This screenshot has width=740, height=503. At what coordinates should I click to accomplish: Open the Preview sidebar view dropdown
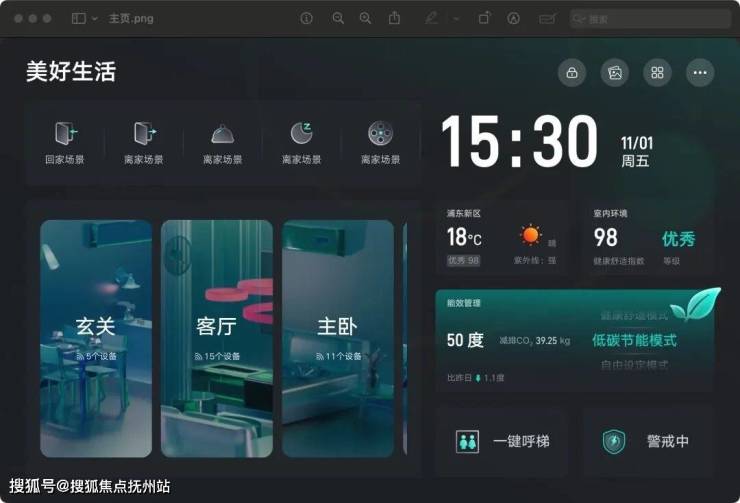(85, 18)
